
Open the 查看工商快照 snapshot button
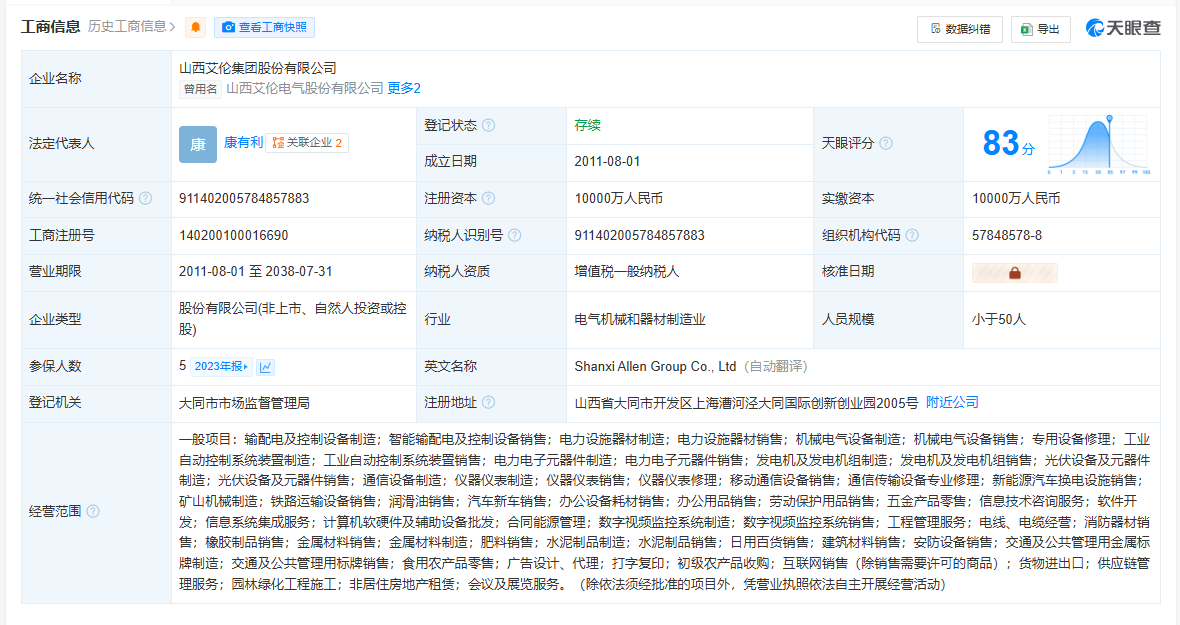click(x=265, y=27)
